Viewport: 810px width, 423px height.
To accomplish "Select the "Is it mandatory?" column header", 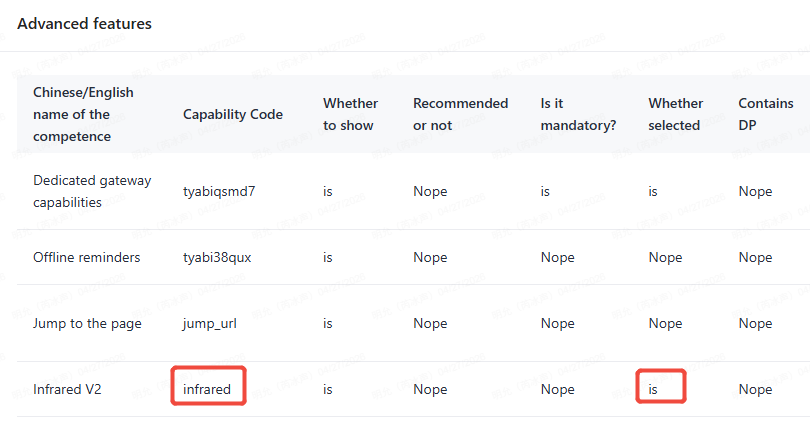I will 578,114.
